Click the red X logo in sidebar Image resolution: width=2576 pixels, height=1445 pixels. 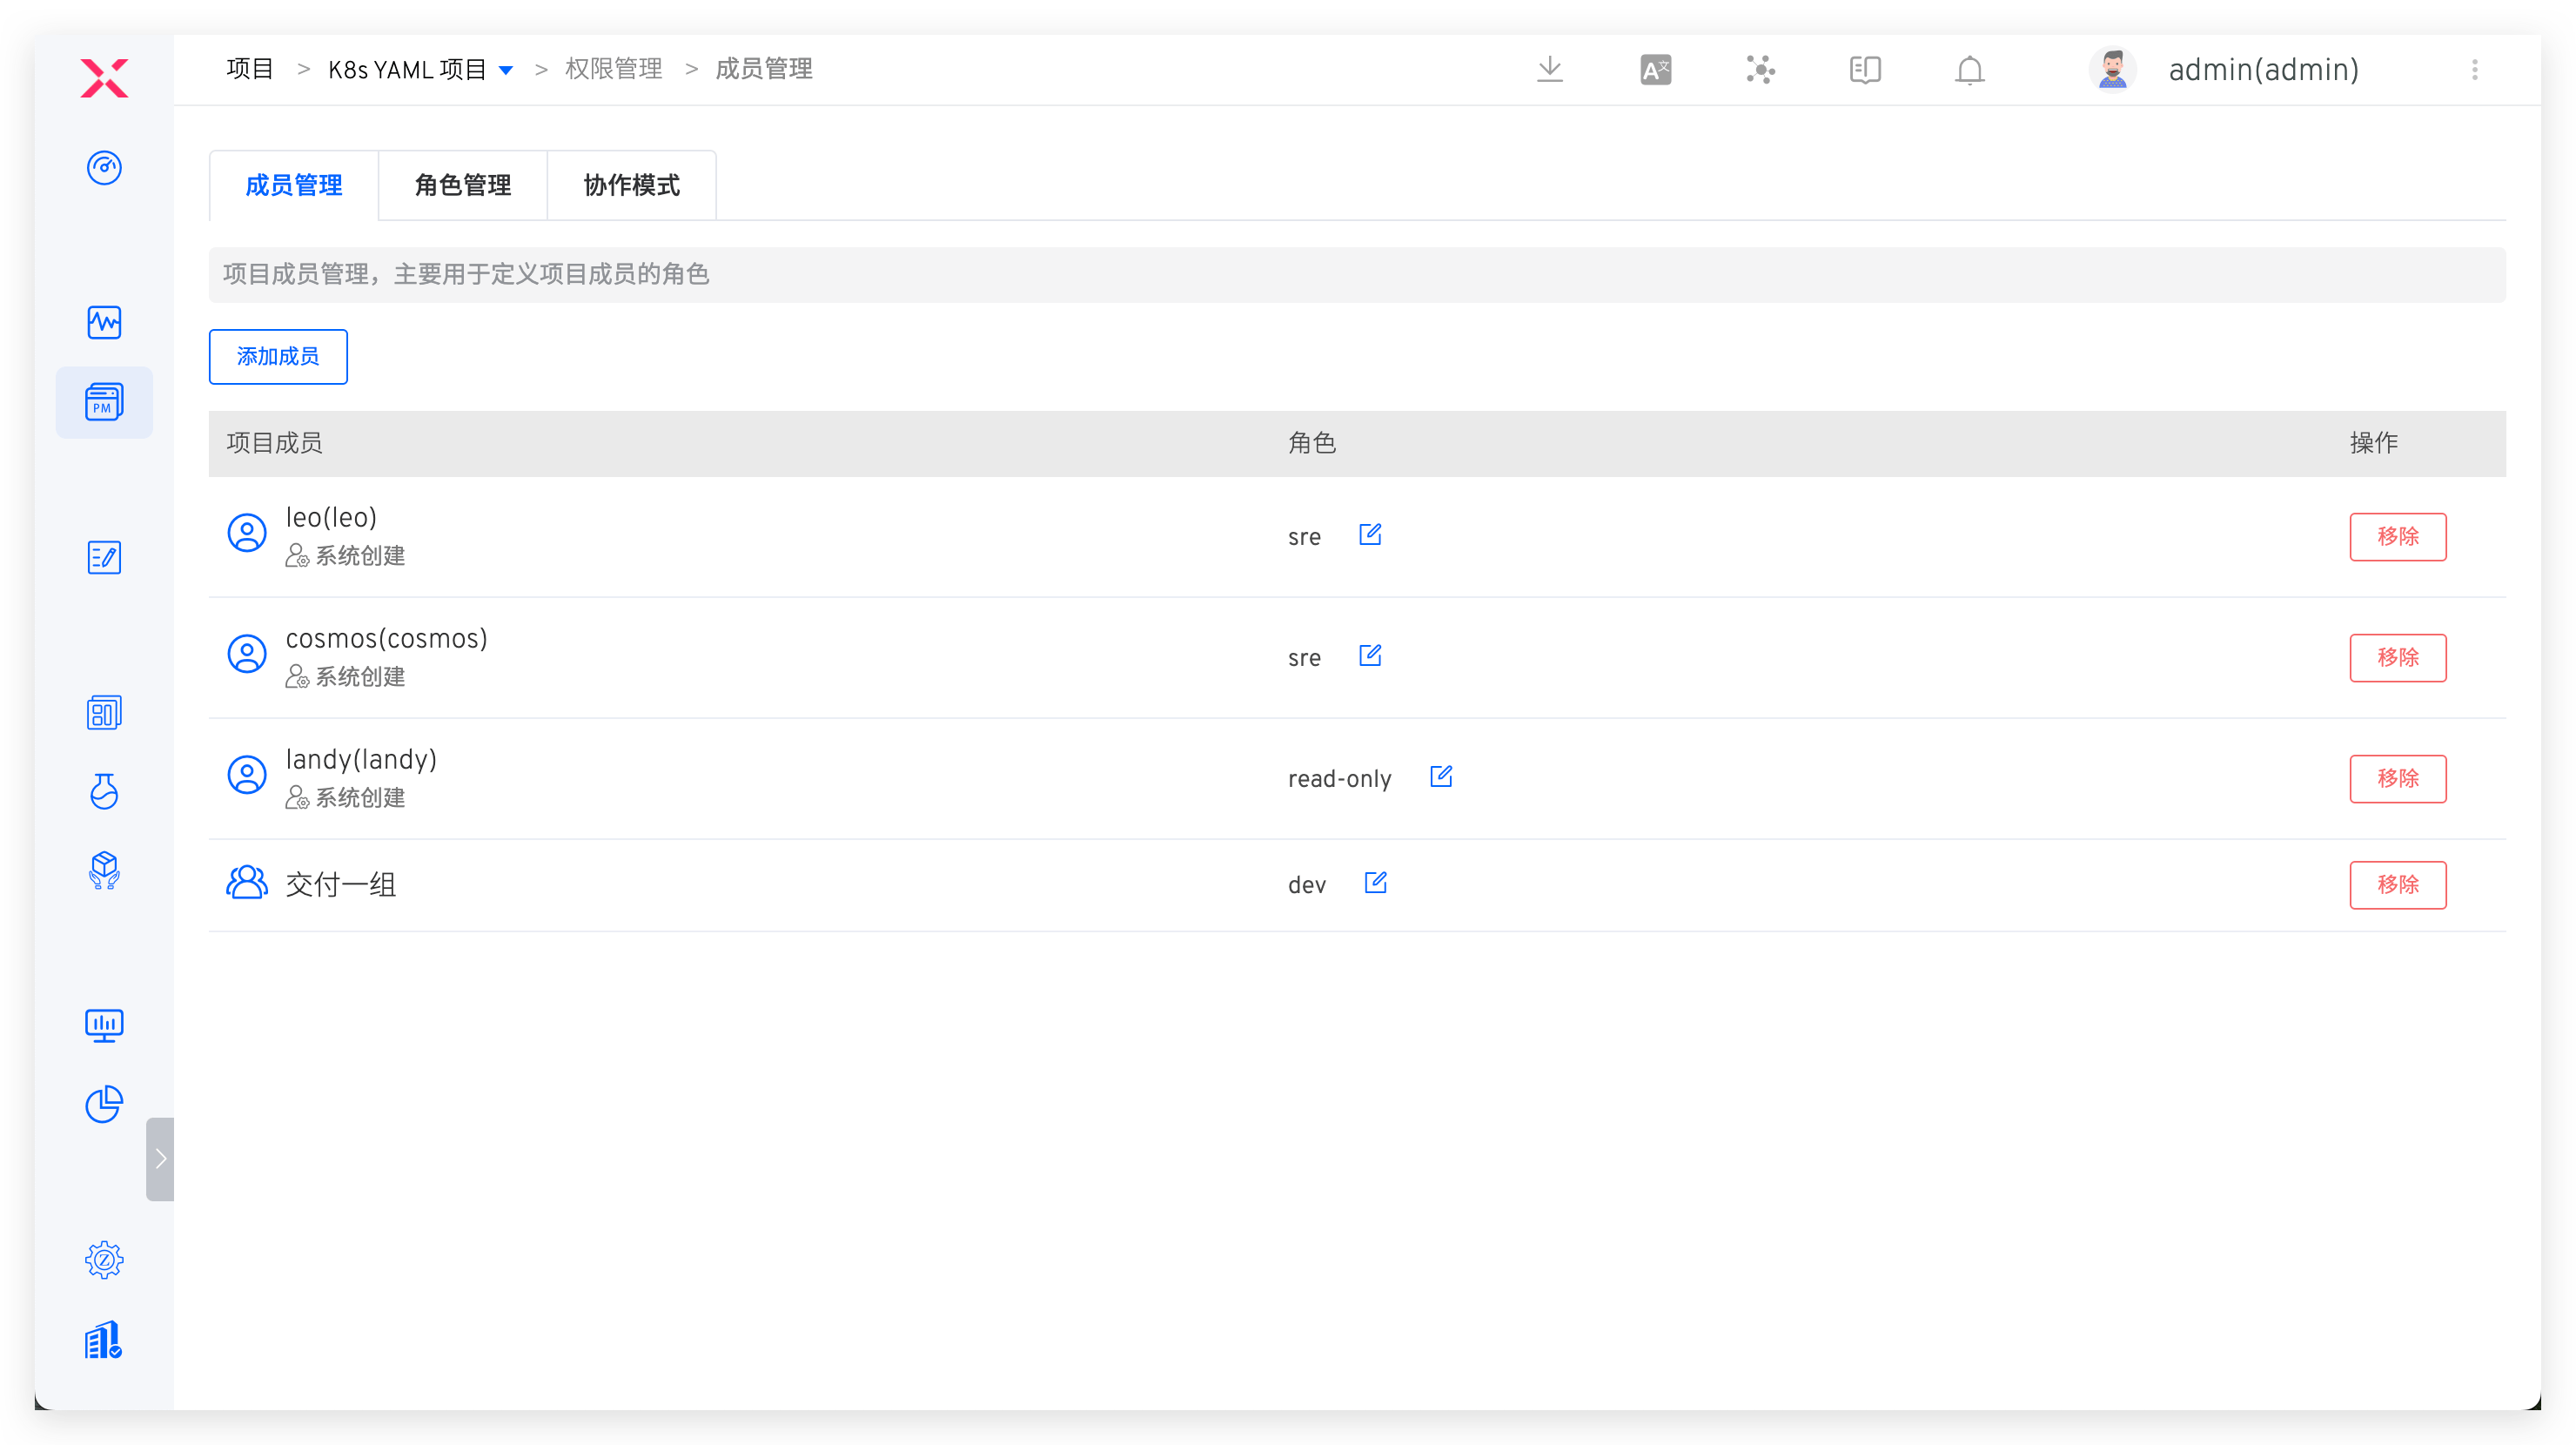point(104,77)
